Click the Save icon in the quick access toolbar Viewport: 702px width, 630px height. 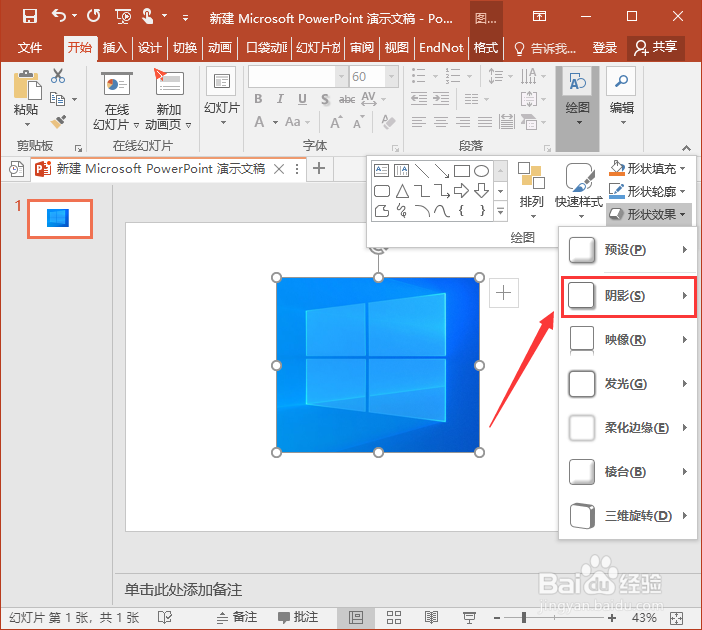(x=30, y=17)
